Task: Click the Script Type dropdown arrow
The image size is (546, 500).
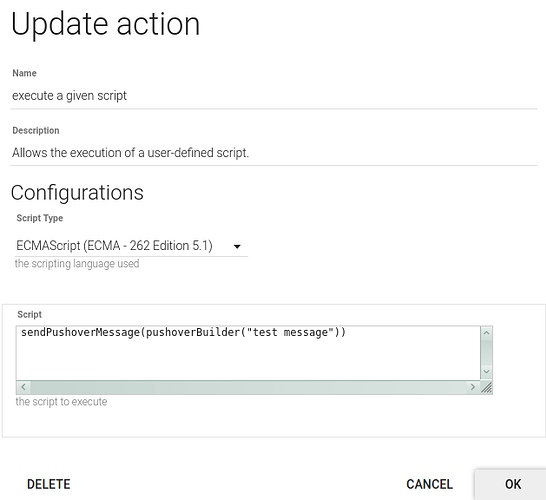Action: point(237,247)
